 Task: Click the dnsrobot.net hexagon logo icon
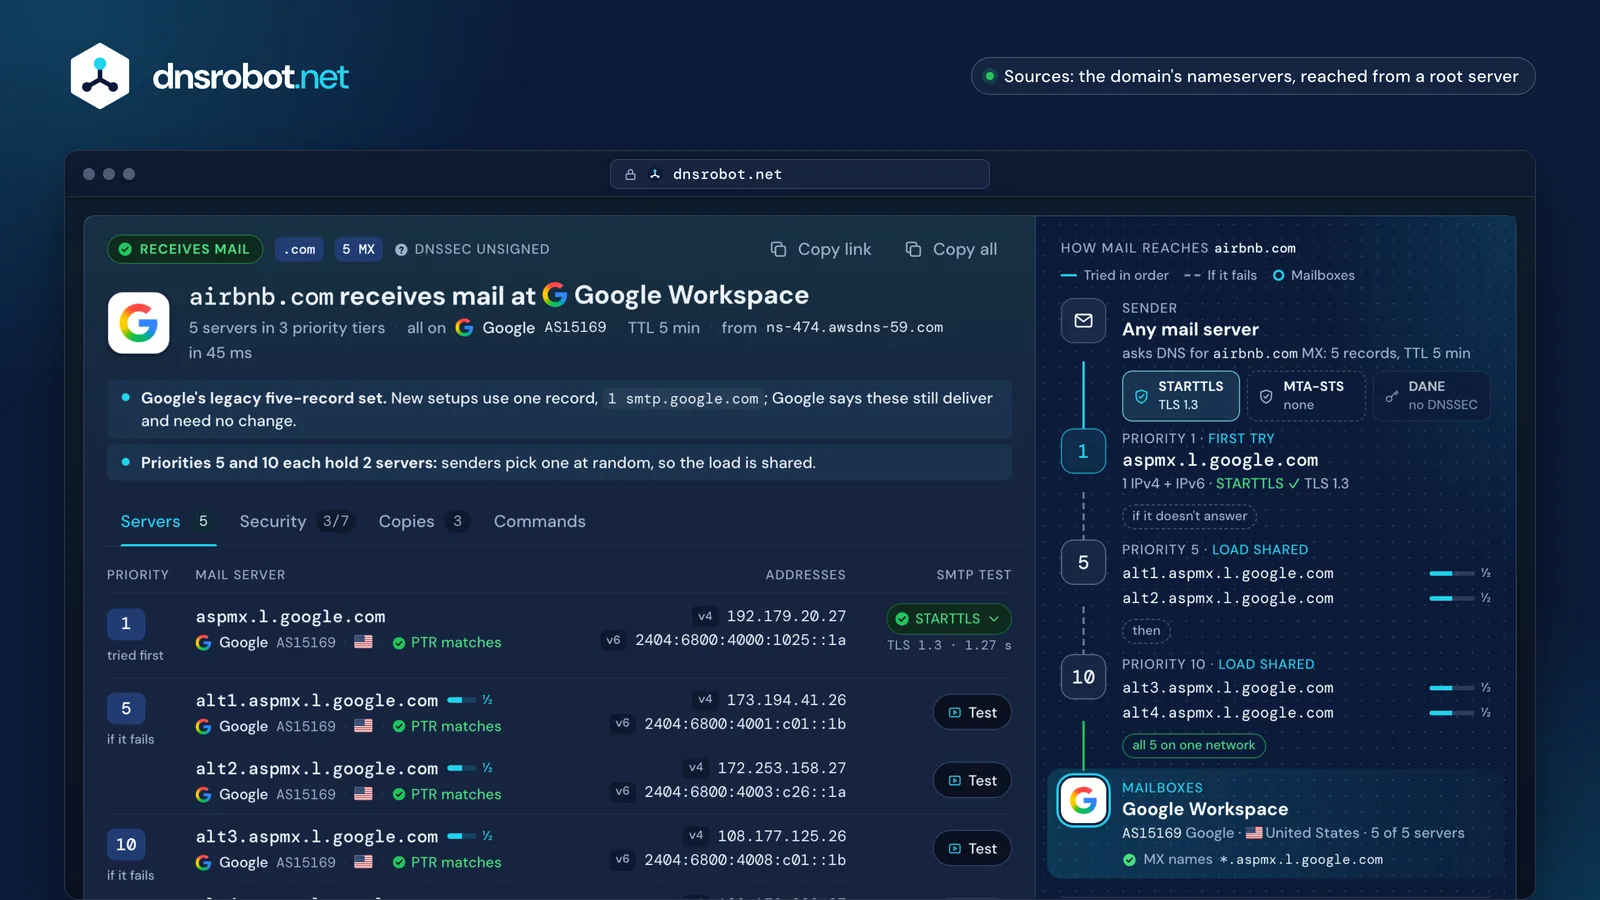point(100,76)
